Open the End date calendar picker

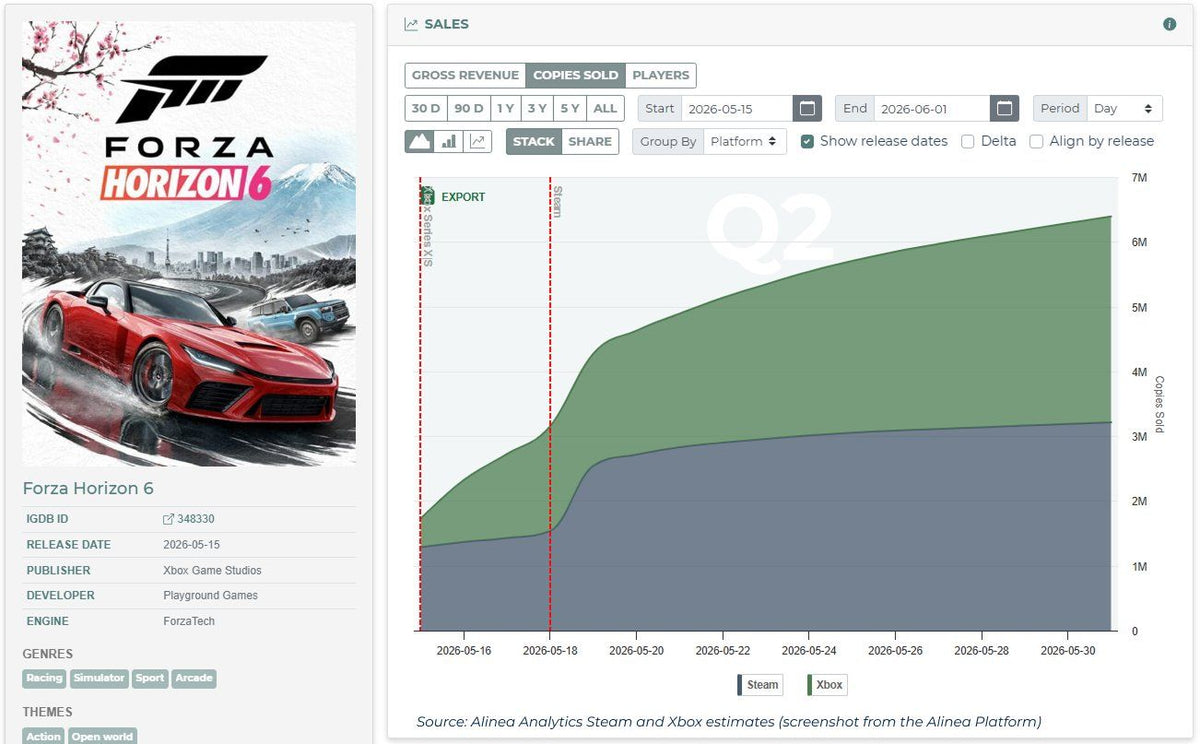pyautogui.click(x=1005, y=108)
